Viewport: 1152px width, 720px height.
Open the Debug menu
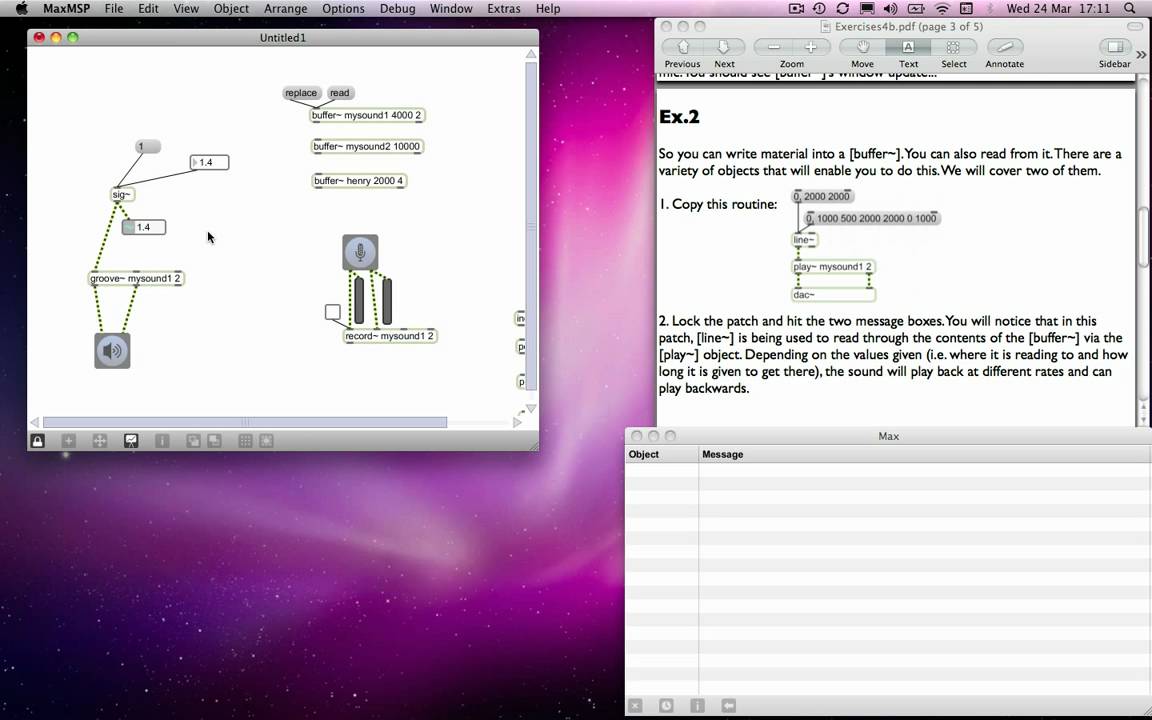pos(397,9)
